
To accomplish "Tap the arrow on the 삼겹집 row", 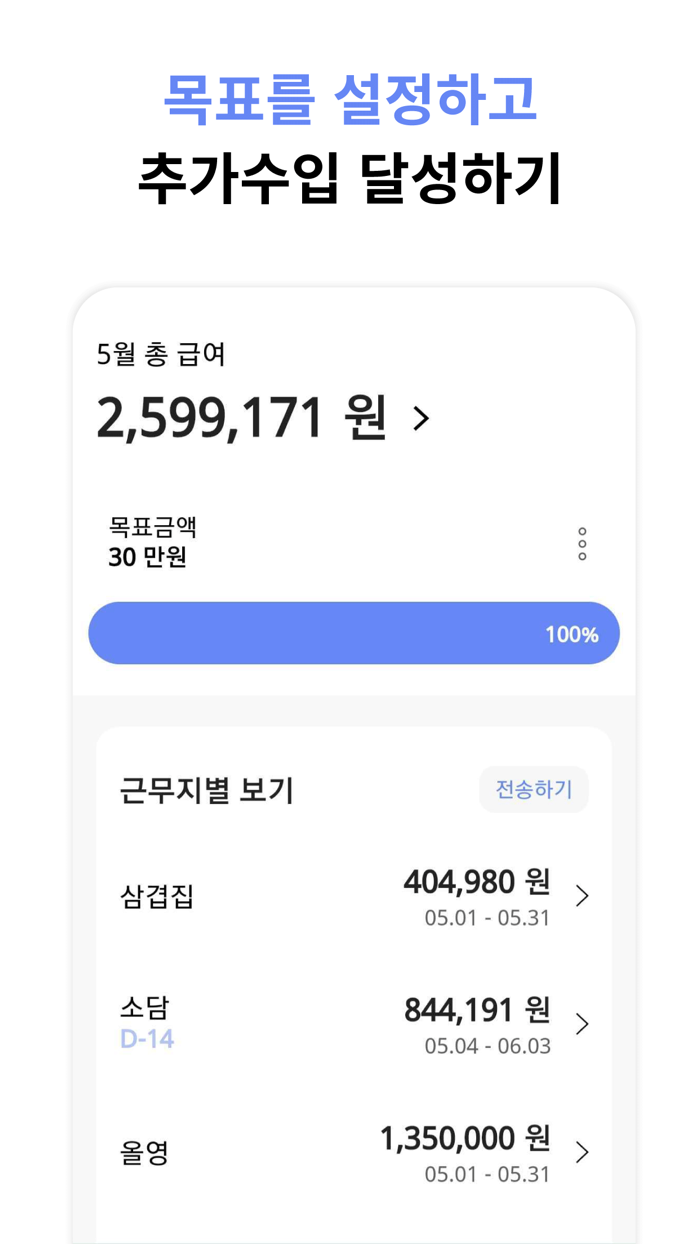I will coord(585,896).
